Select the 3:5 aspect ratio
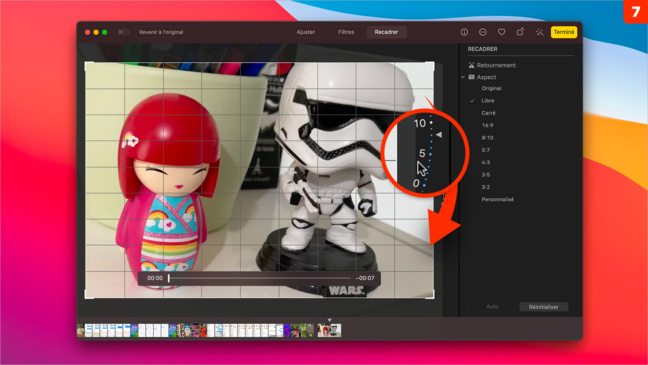 click(486, 175)
